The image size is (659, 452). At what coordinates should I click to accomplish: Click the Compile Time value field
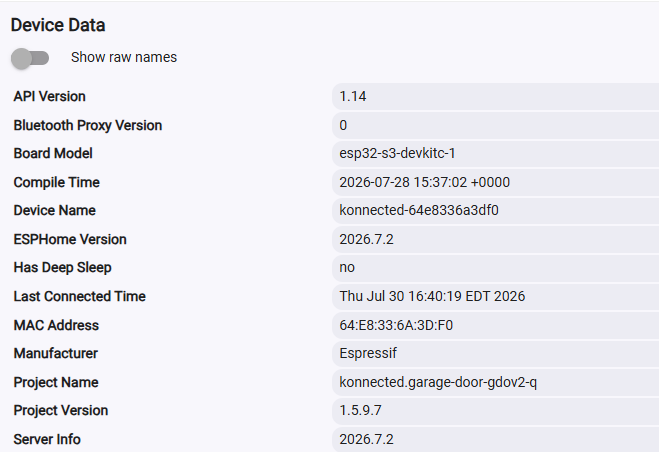tap(496, 182)
